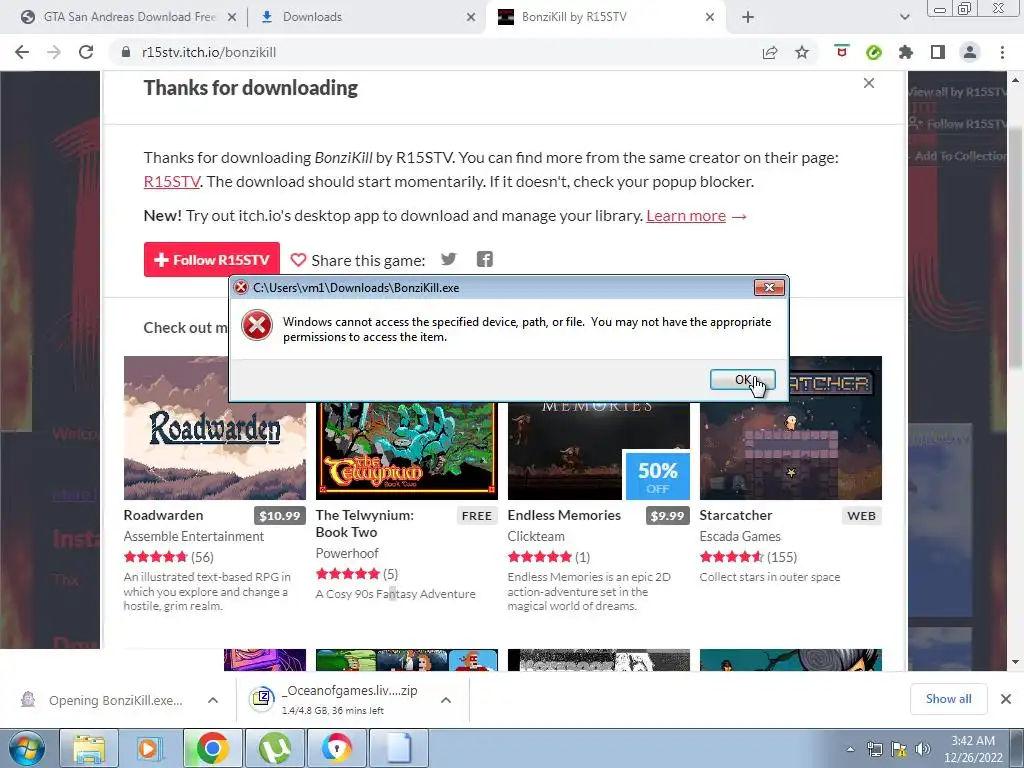
Task: Open Assemble Entertainment publisher link
Action: [194, 536]
